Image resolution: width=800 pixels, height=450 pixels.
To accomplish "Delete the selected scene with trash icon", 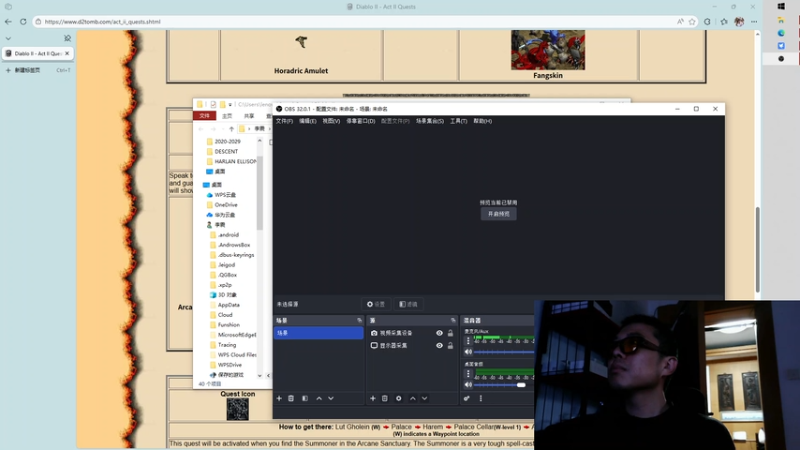I will (x=291, y=398).
